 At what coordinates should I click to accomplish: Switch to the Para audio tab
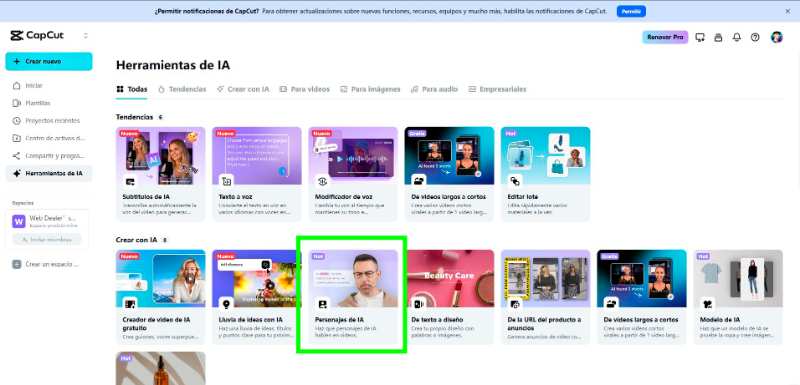434,89
